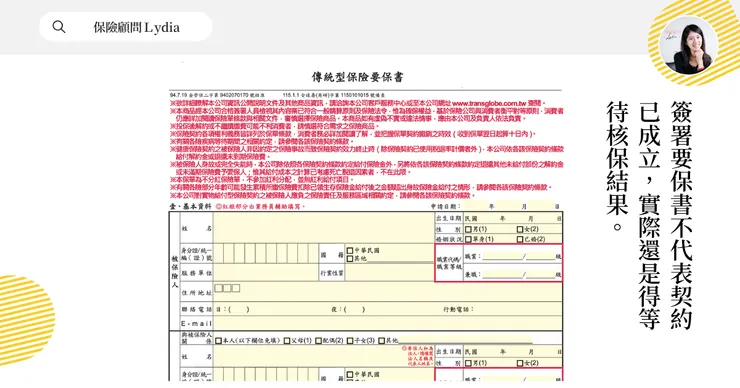Click the applicant's 出生日期 birthdate field
Image resolution: width=740 pixels, height=388 pixels.
pyautogui.click(x=513, y=352)
